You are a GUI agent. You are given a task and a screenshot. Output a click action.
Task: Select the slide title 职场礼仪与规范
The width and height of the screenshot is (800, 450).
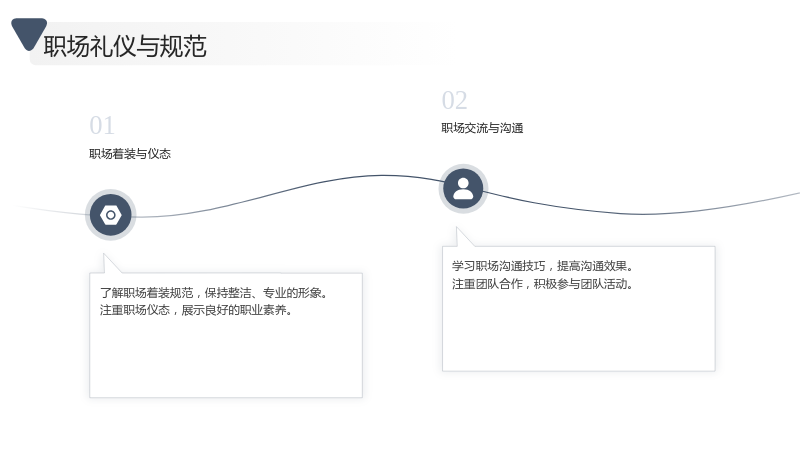click(125, 46)
